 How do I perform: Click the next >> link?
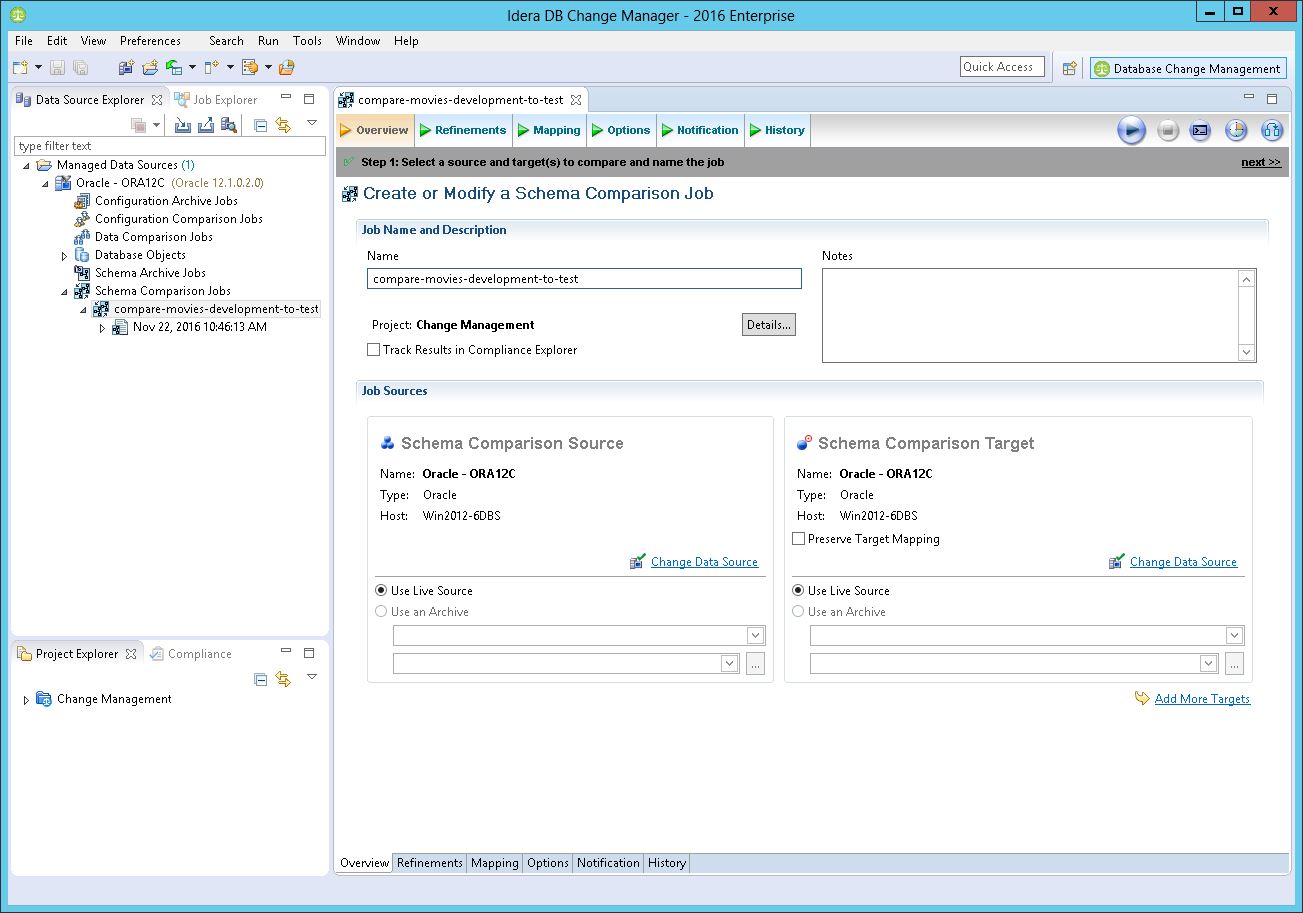[x=1261, y=162]
